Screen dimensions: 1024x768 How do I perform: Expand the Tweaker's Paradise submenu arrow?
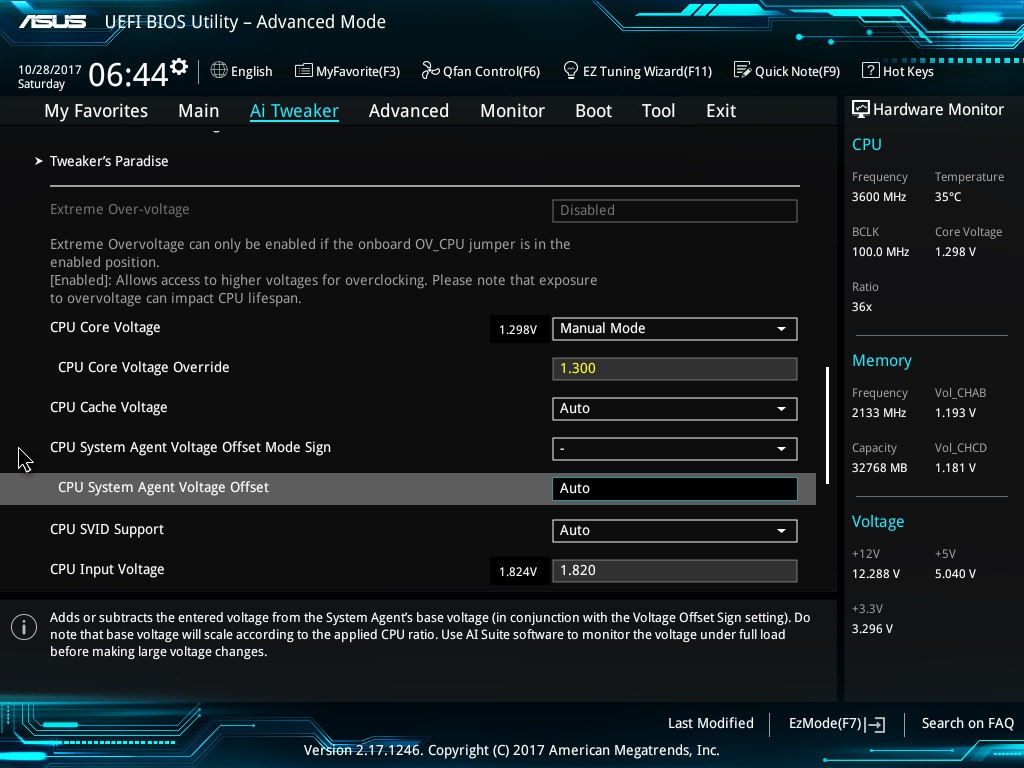coord(39,161)
